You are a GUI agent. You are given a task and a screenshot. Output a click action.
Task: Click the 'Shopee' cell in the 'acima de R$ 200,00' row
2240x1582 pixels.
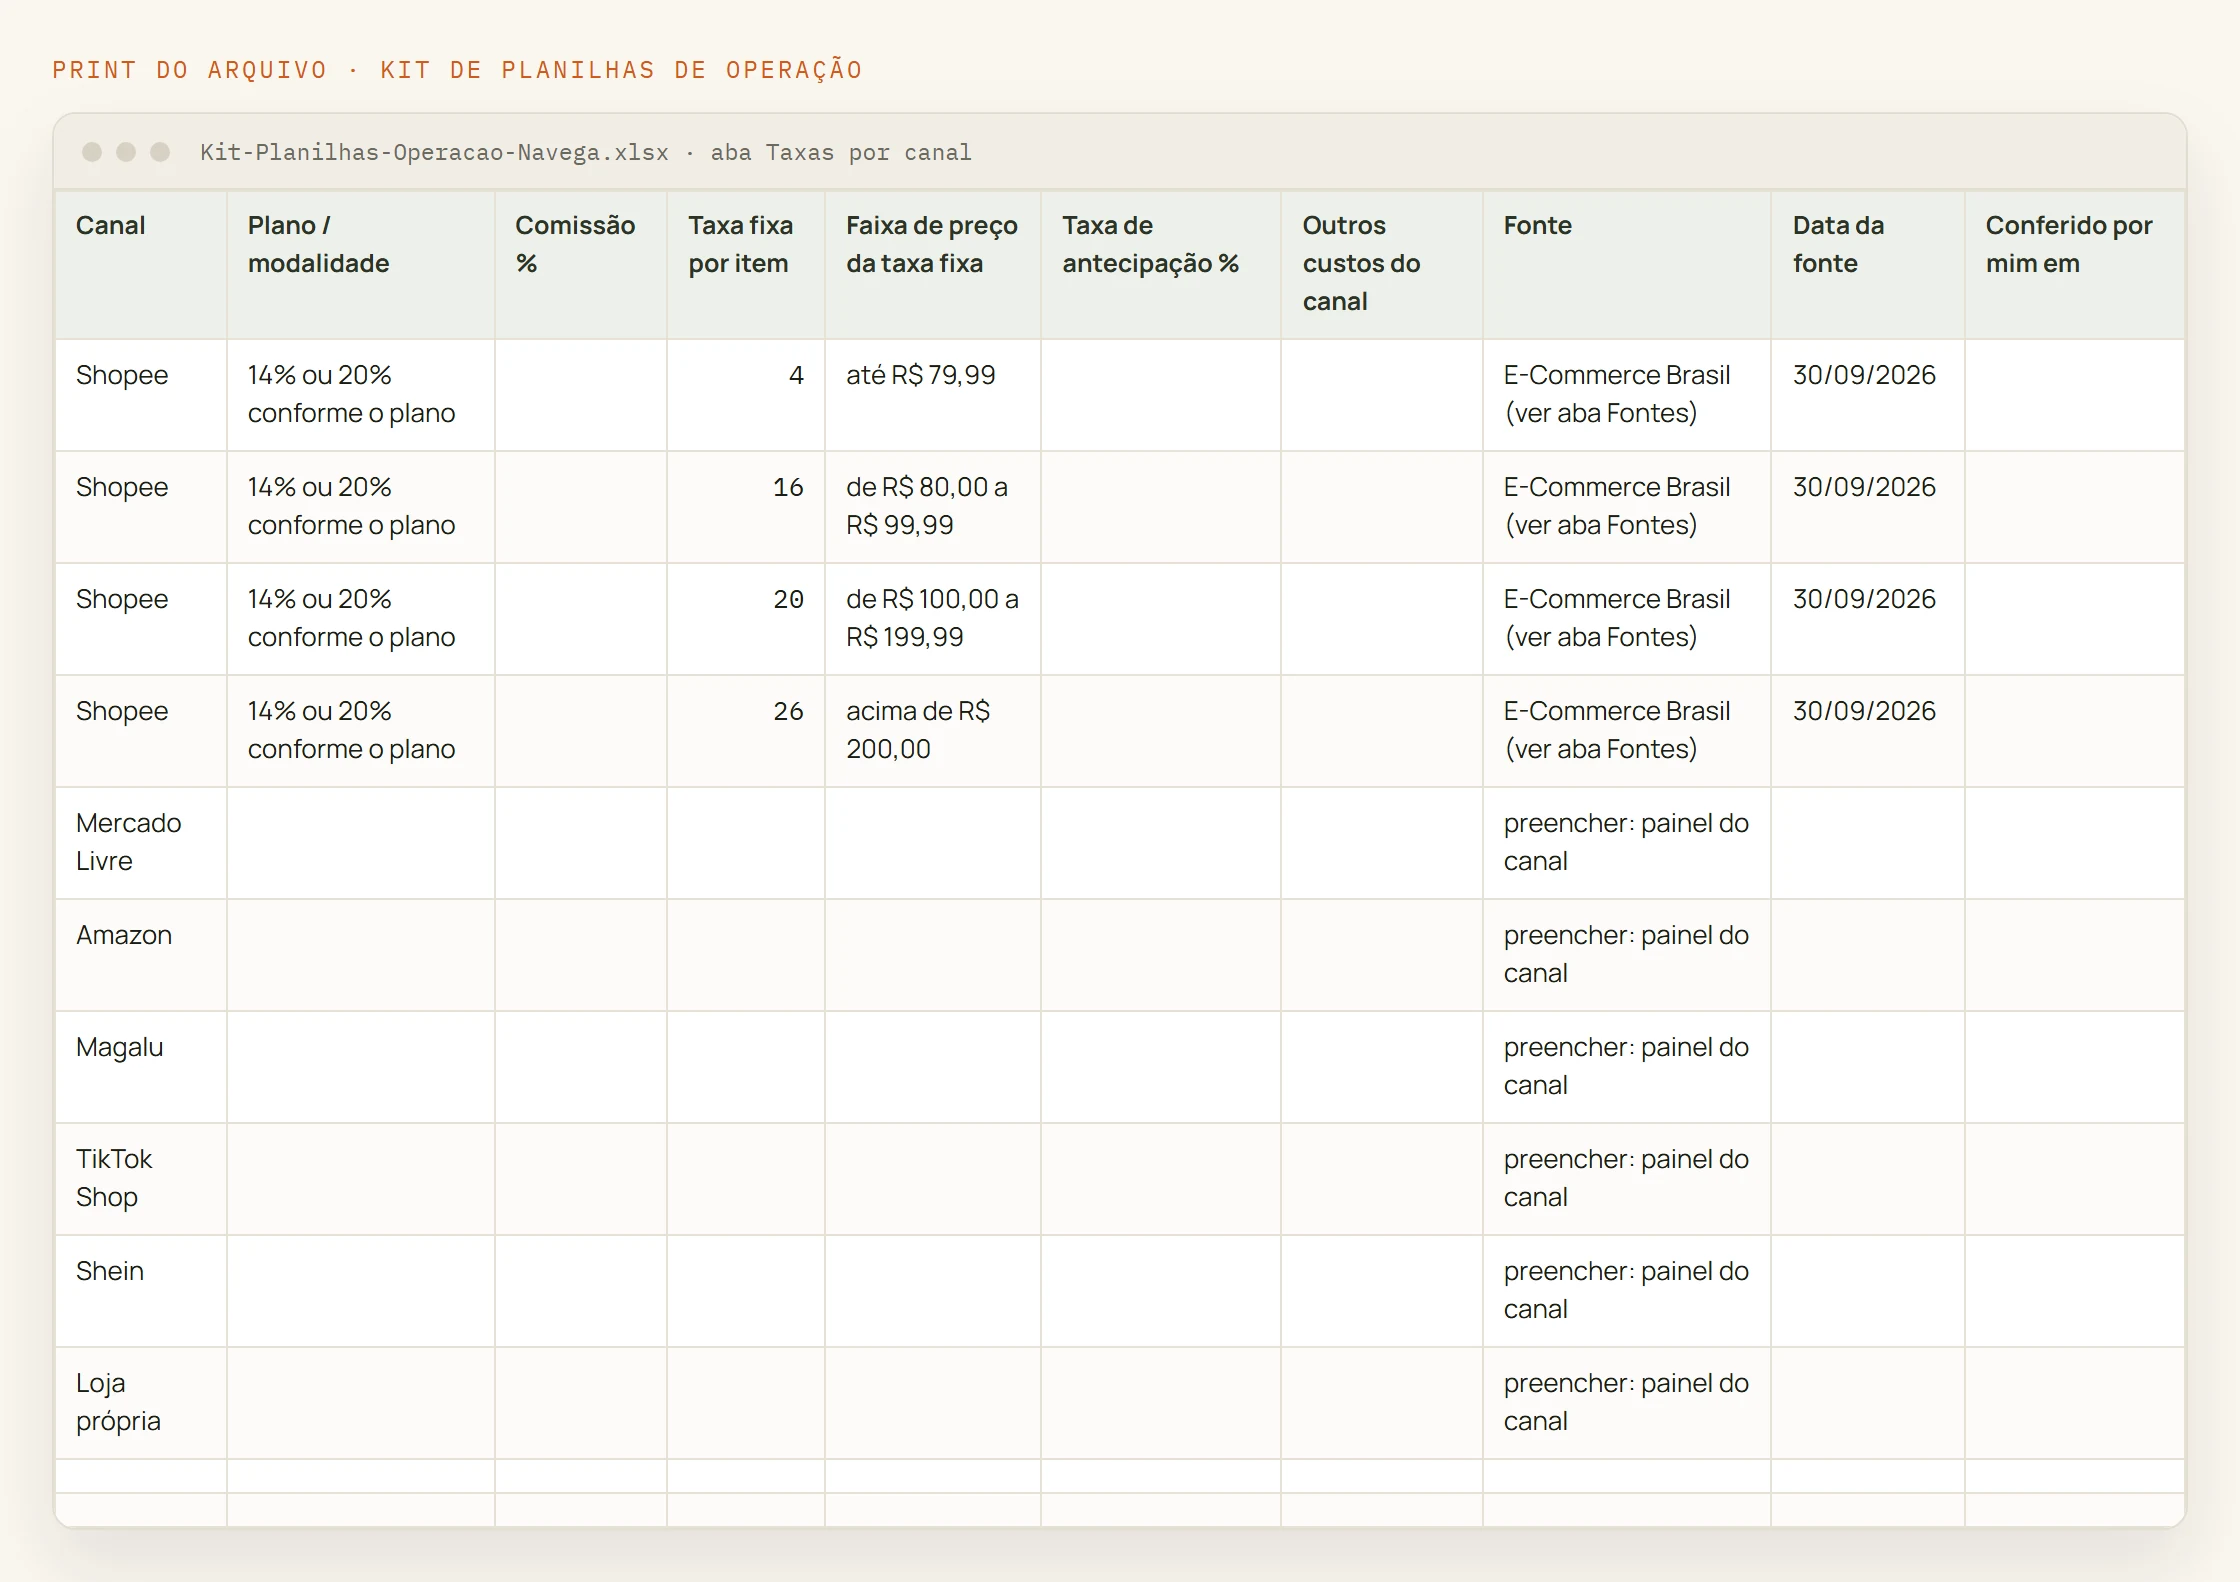coord(141,731)
